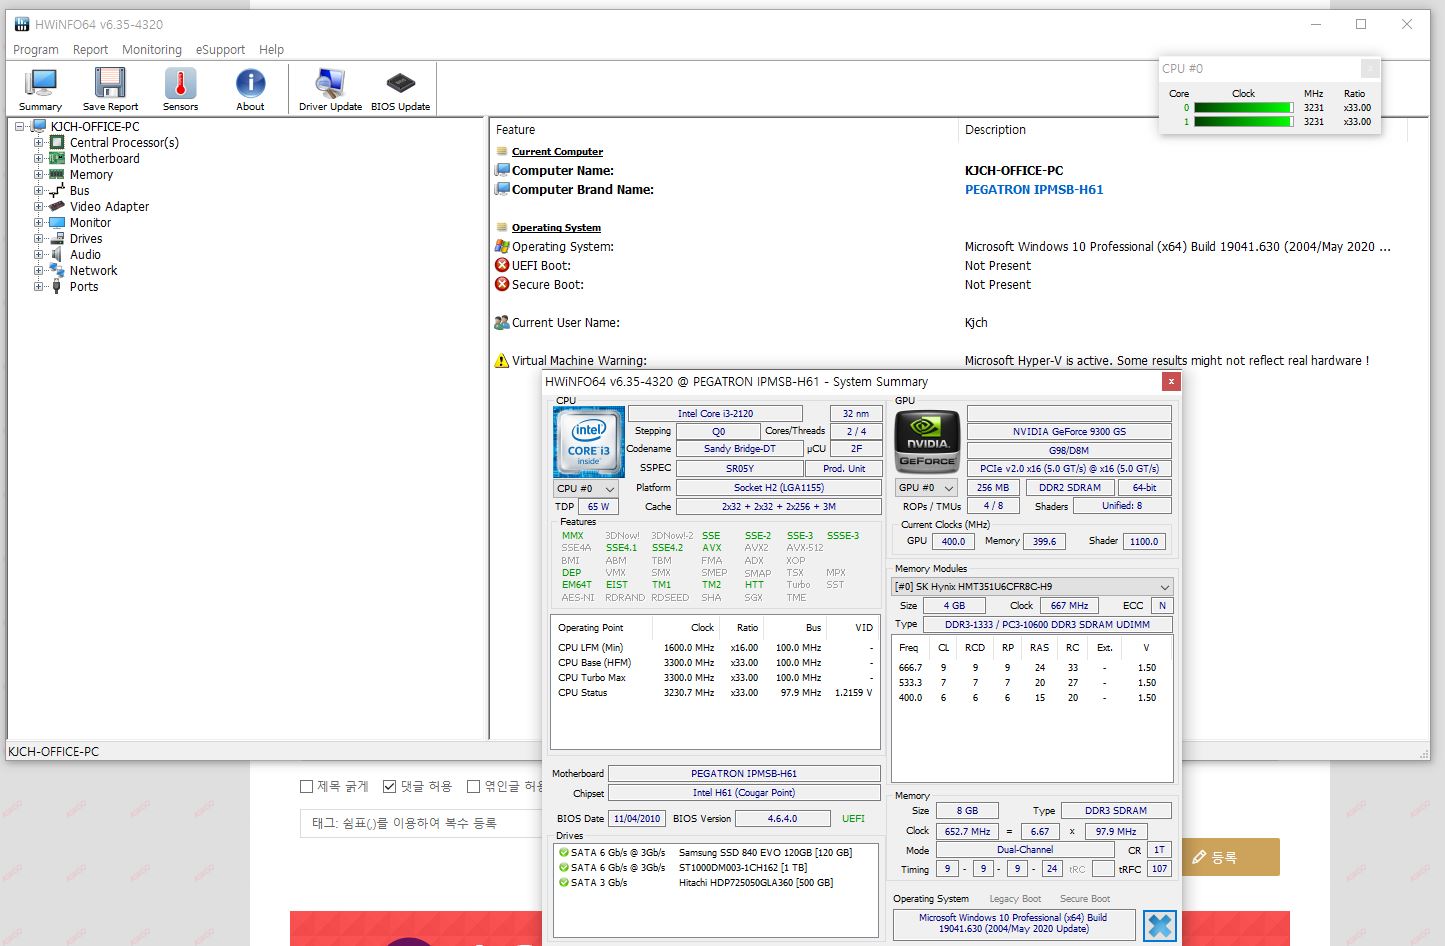Open the Monitoring menu
This screenshot has width=1445, height=946.
[152, 49]
